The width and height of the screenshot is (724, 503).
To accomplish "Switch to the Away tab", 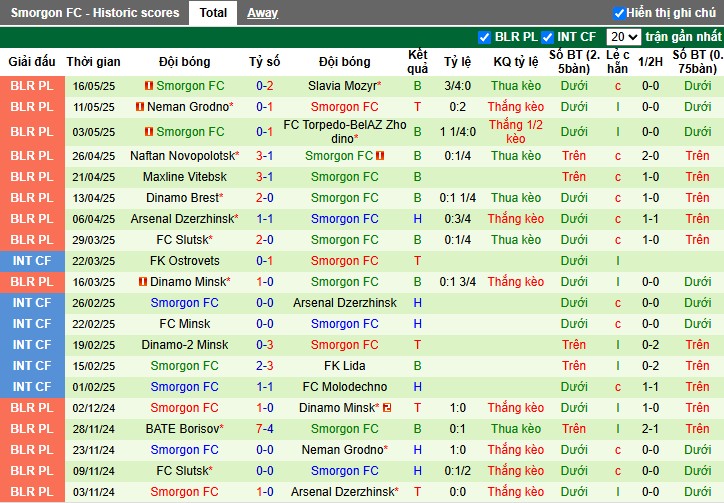I will pyautogui.click(x=262, y=13).
